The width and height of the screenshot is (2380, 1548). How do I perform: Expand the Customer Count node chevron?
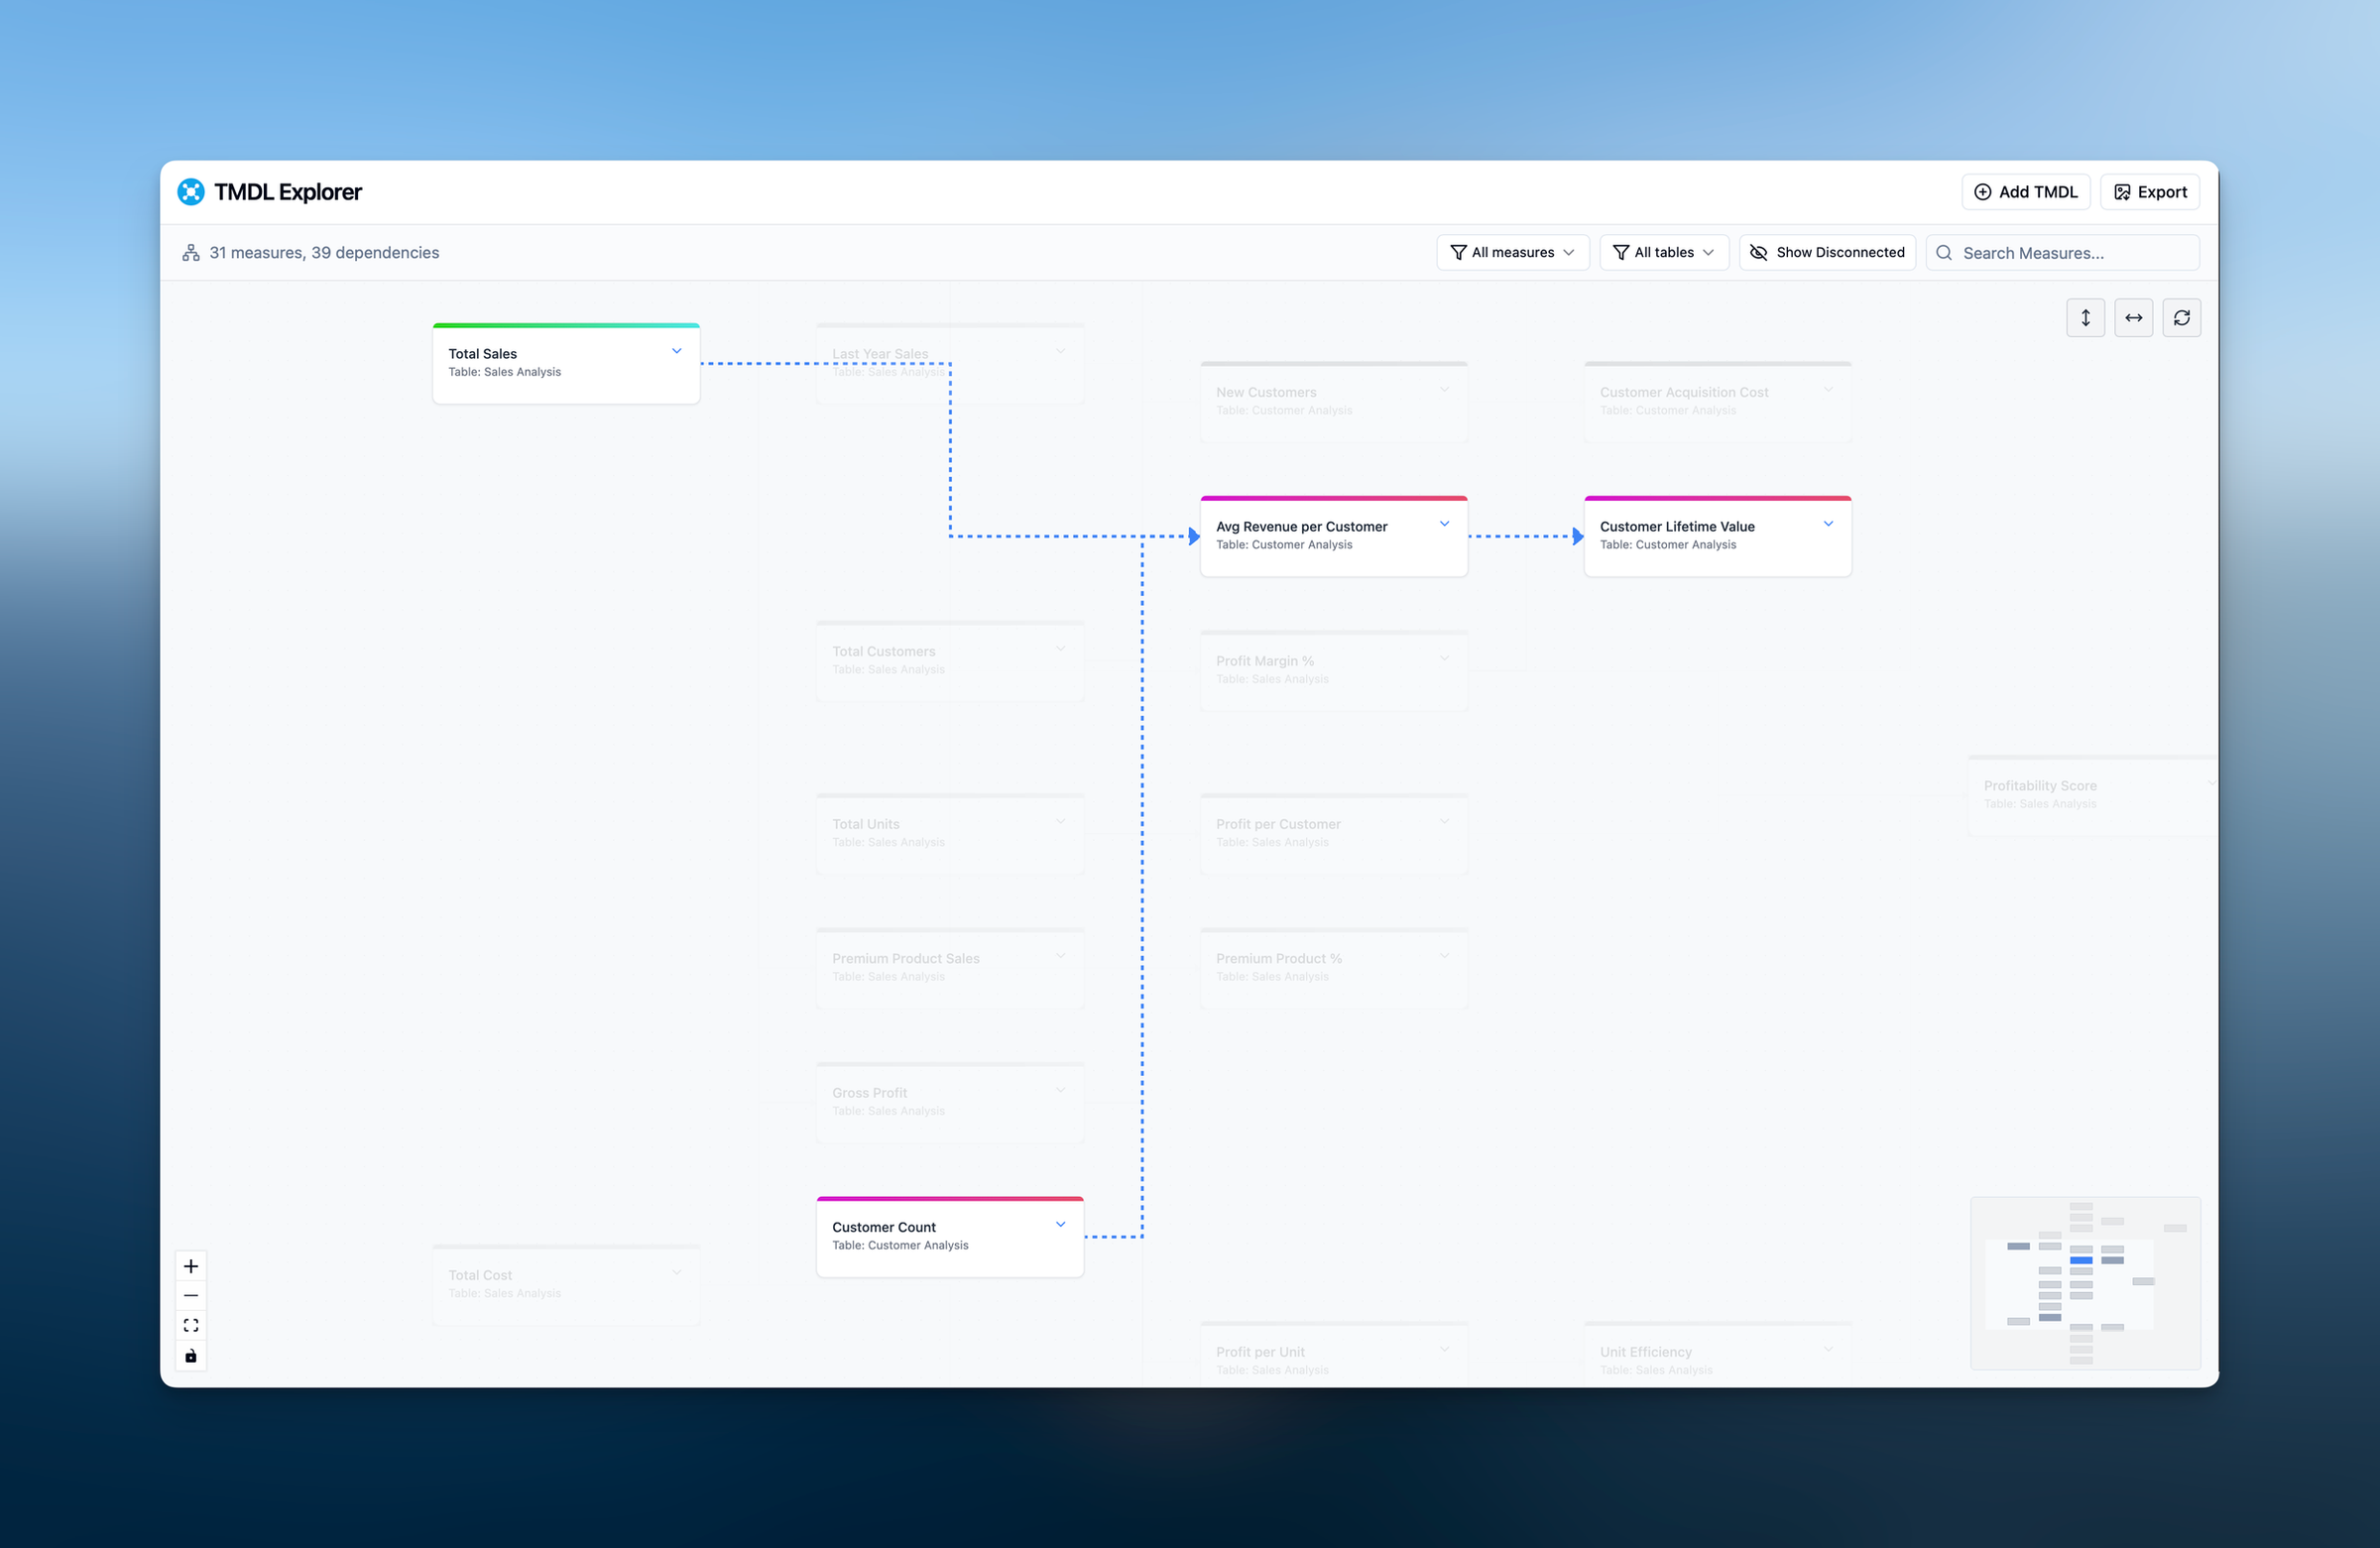pos(1060,1225)
